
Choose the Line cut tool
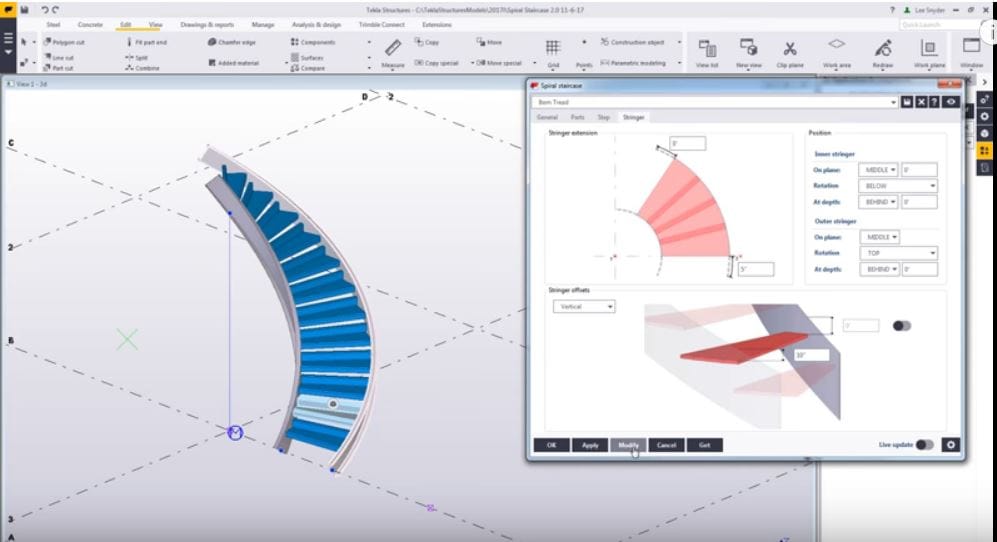(58, 57)
